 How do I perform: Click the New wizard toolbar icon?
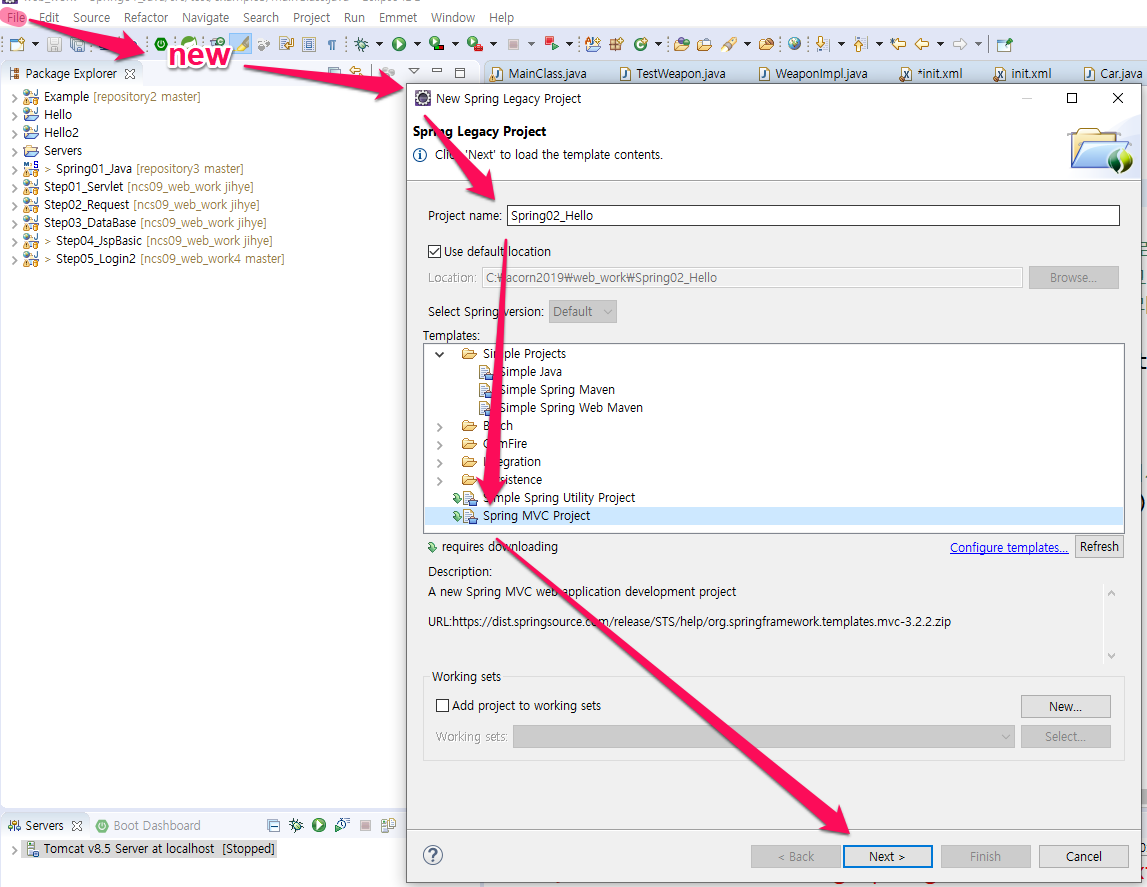coord(17,45)
